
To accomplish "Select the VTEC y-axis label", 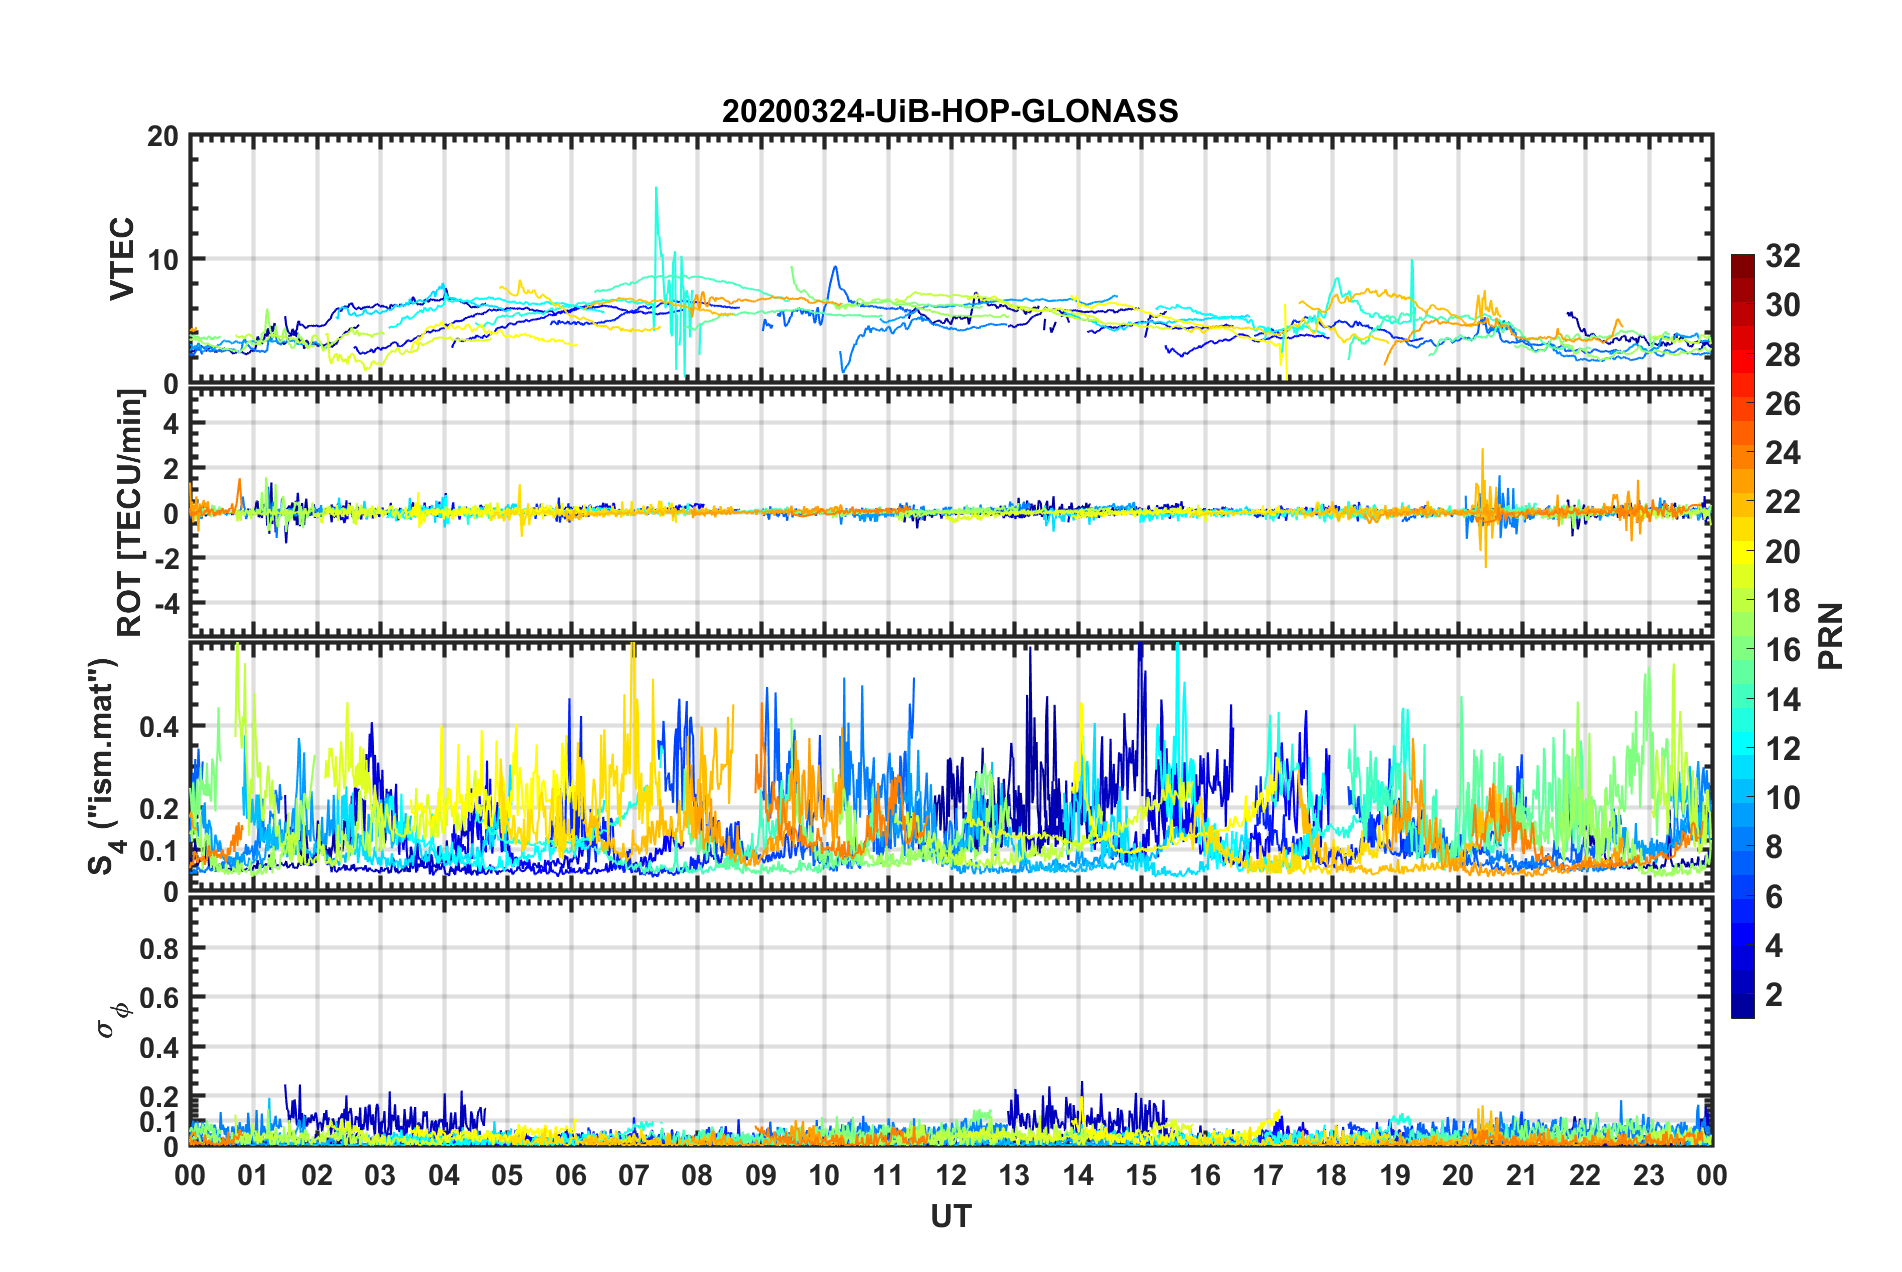I will (x=122, y=259).
